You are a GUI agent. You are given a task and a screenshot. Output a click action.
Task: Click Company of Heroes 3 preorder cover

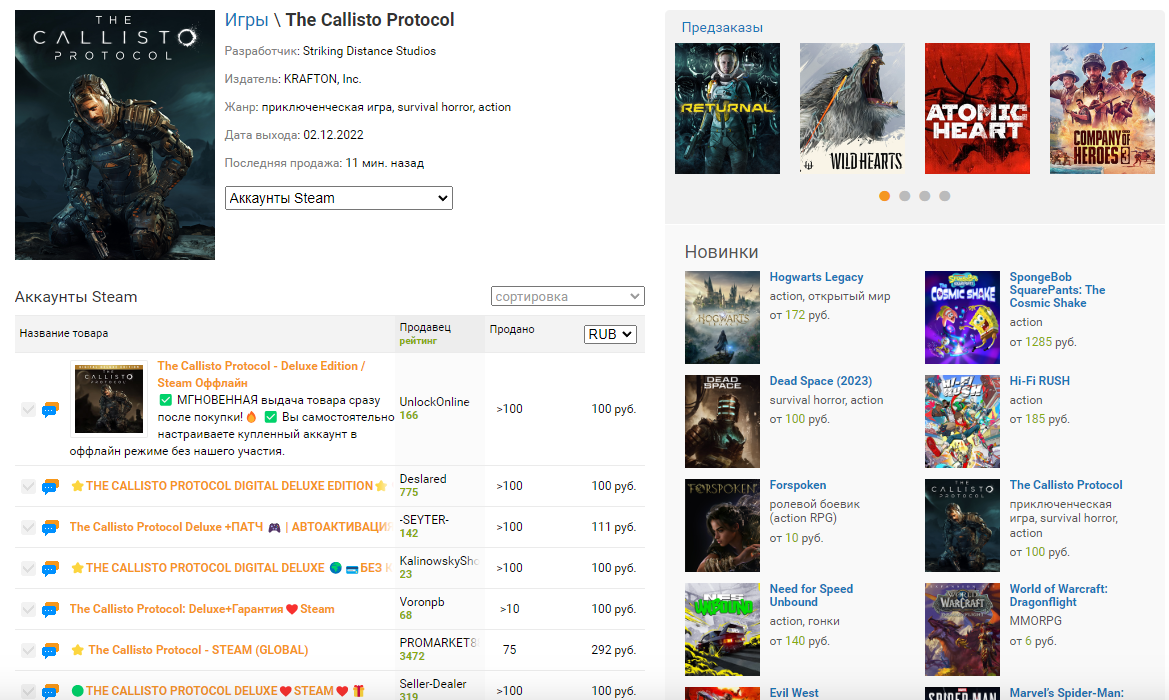1102,109
